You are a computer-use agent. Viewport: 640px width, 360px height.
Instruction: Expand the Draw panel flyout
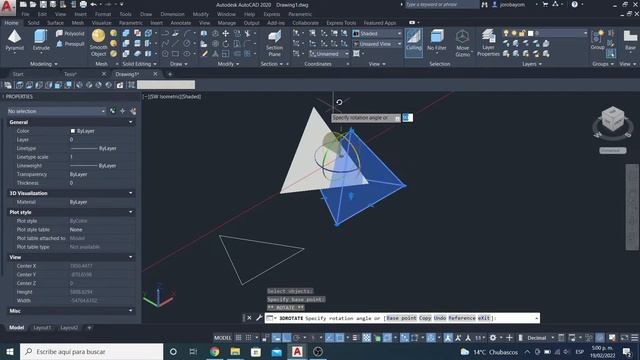(178, 64)
